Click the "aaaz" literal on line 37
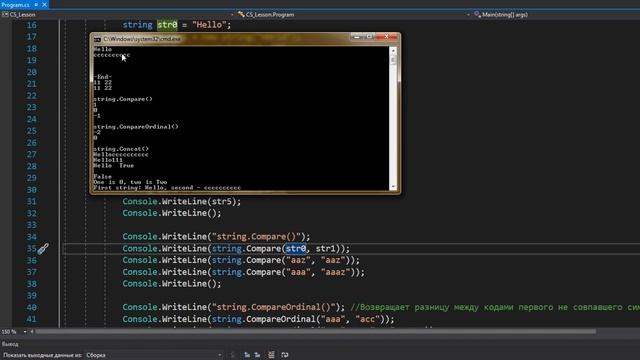Viewport: 640px width, 360px height. (x=335, y=272)
